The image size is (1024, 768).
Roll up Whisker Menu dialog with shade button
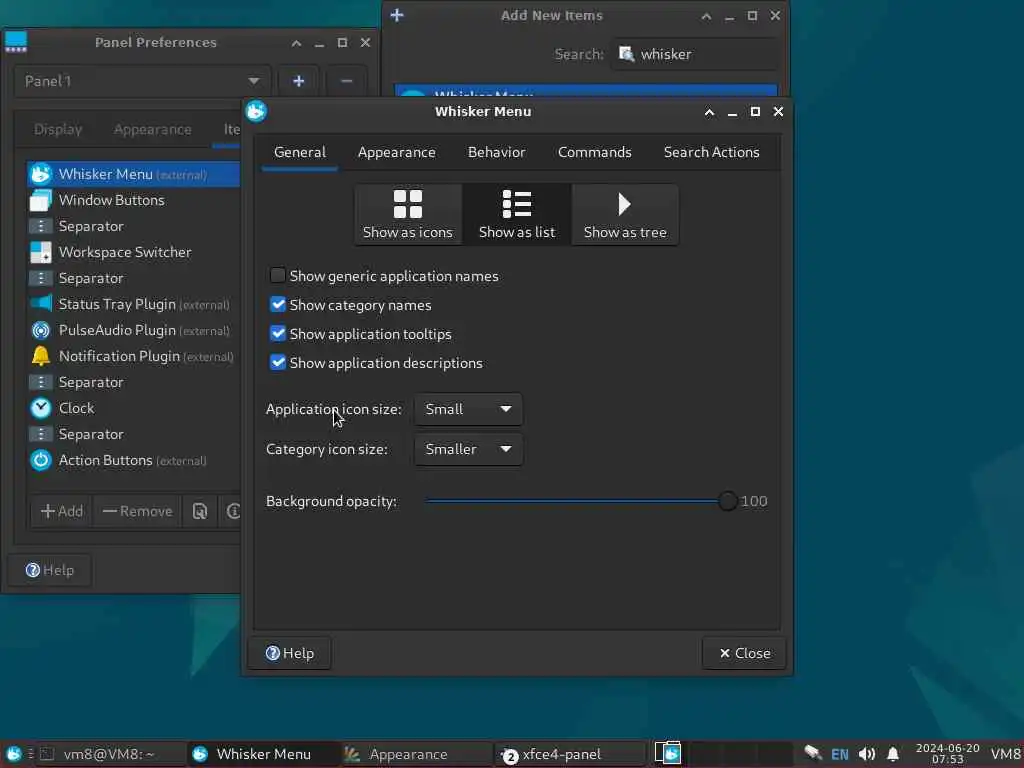pos(709,112)
